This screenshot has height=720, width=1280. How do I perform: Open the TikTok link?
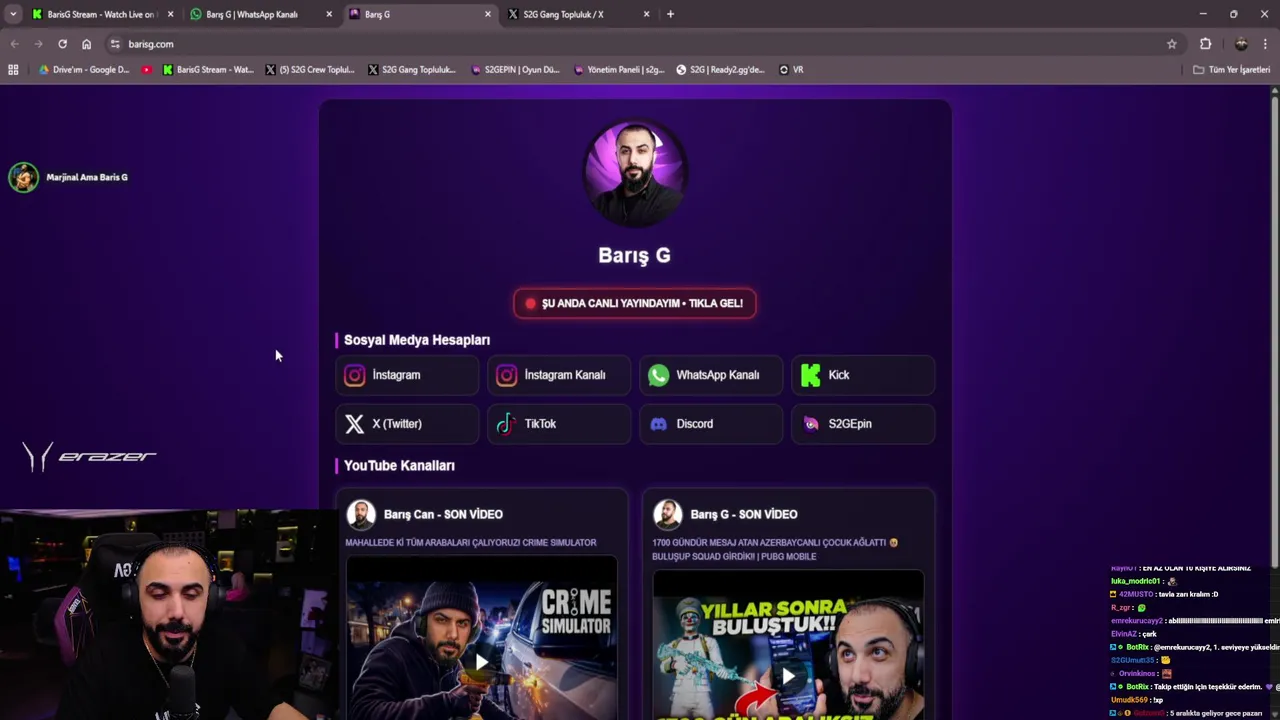(559, 424)
